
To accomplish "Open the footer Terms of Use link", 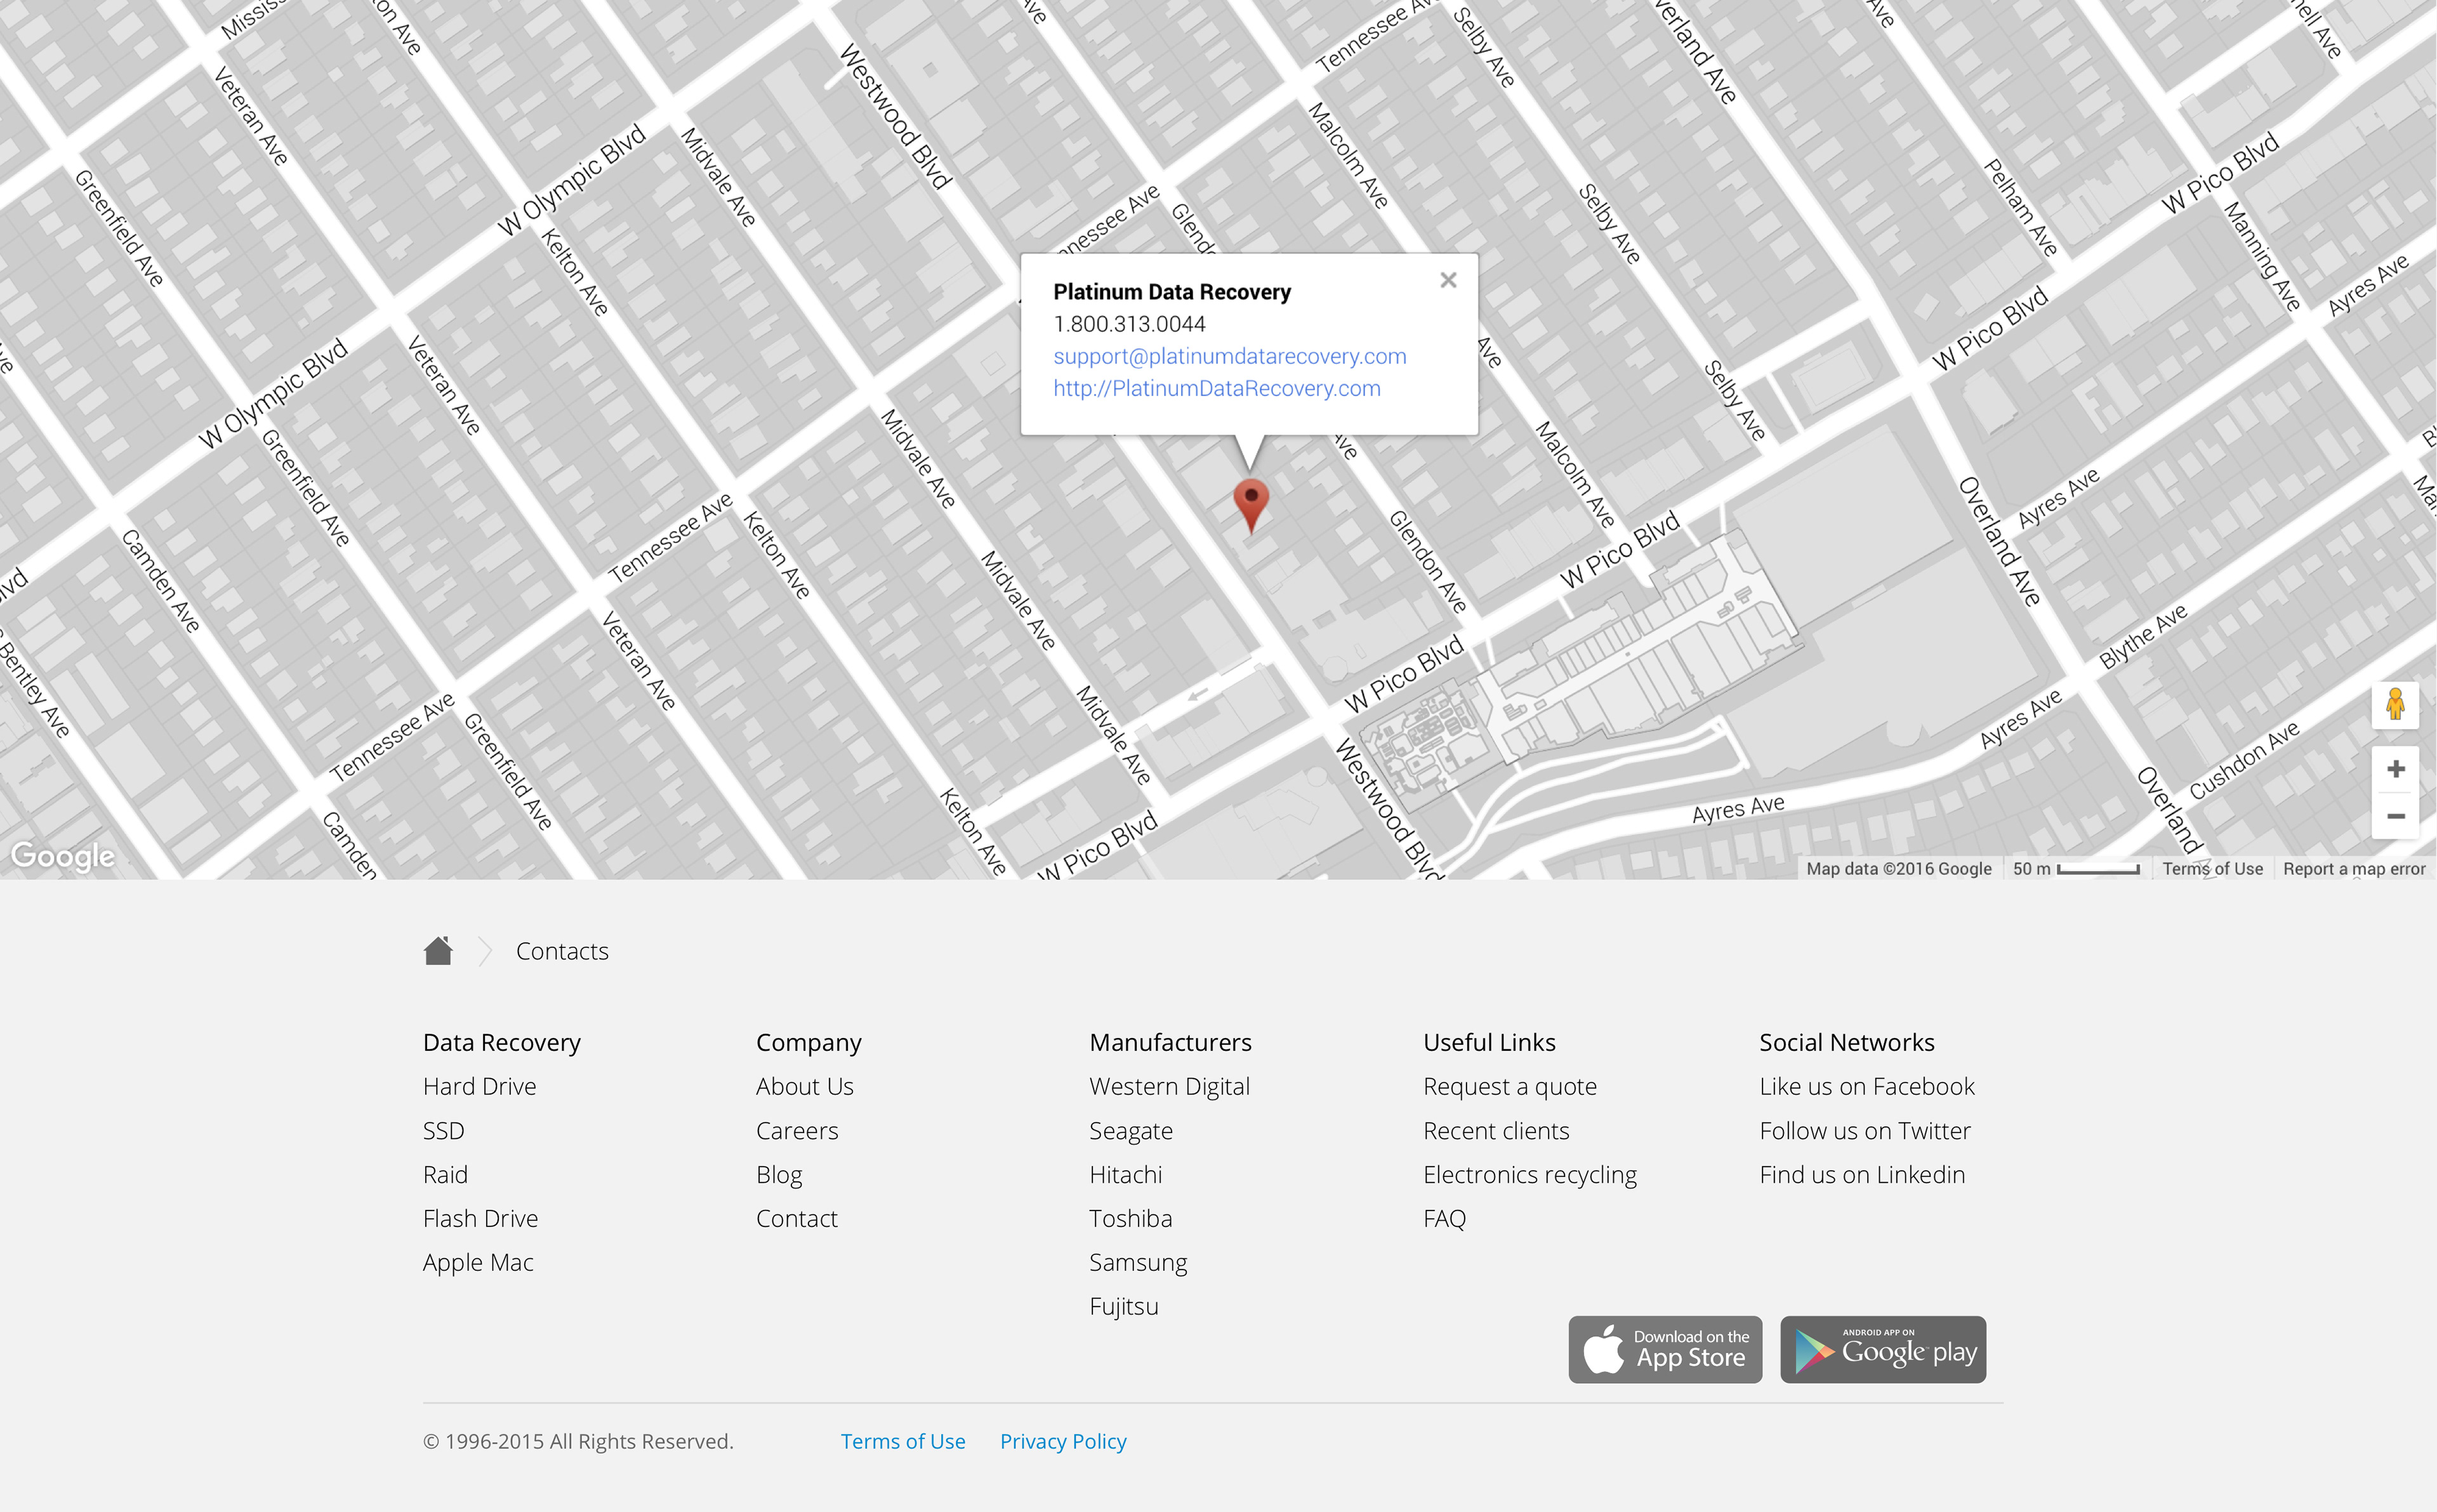I will pyautogui.click(x=902, y=1441).
